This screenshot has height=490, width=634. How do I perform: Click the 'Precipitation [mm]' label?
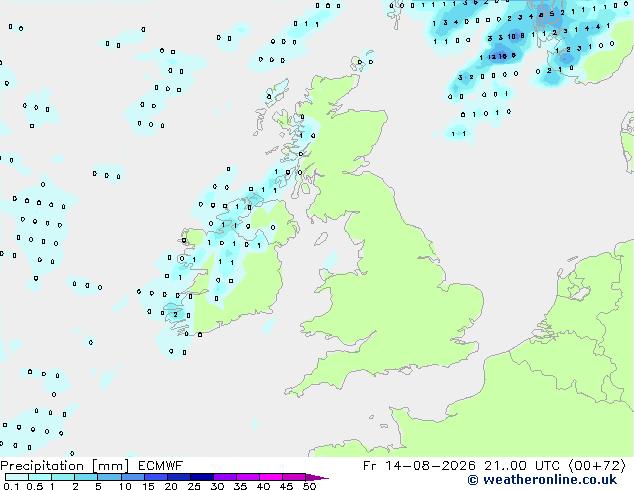click(65, 466)
